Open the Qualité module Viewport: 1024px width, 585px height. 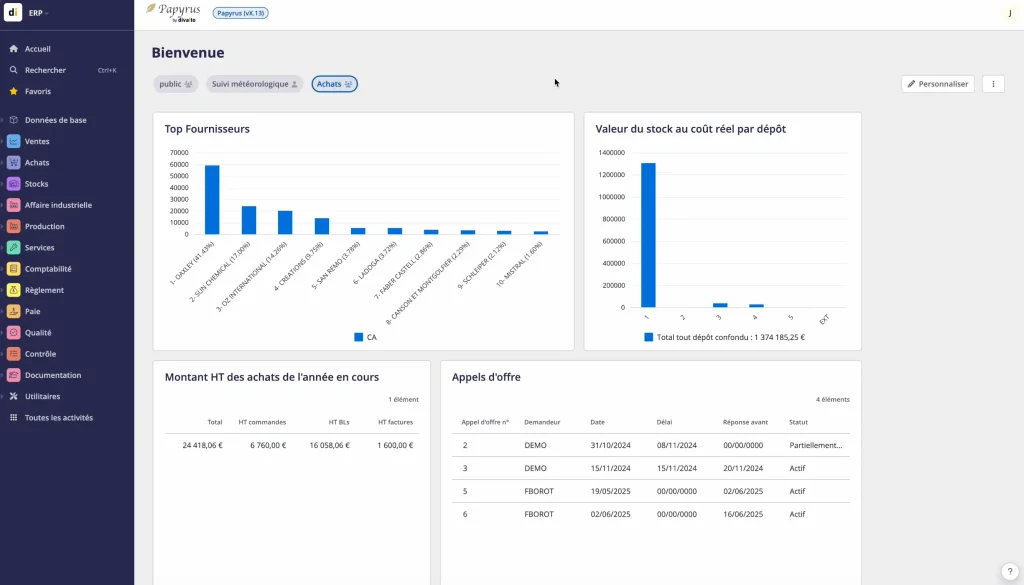point(38,332)
